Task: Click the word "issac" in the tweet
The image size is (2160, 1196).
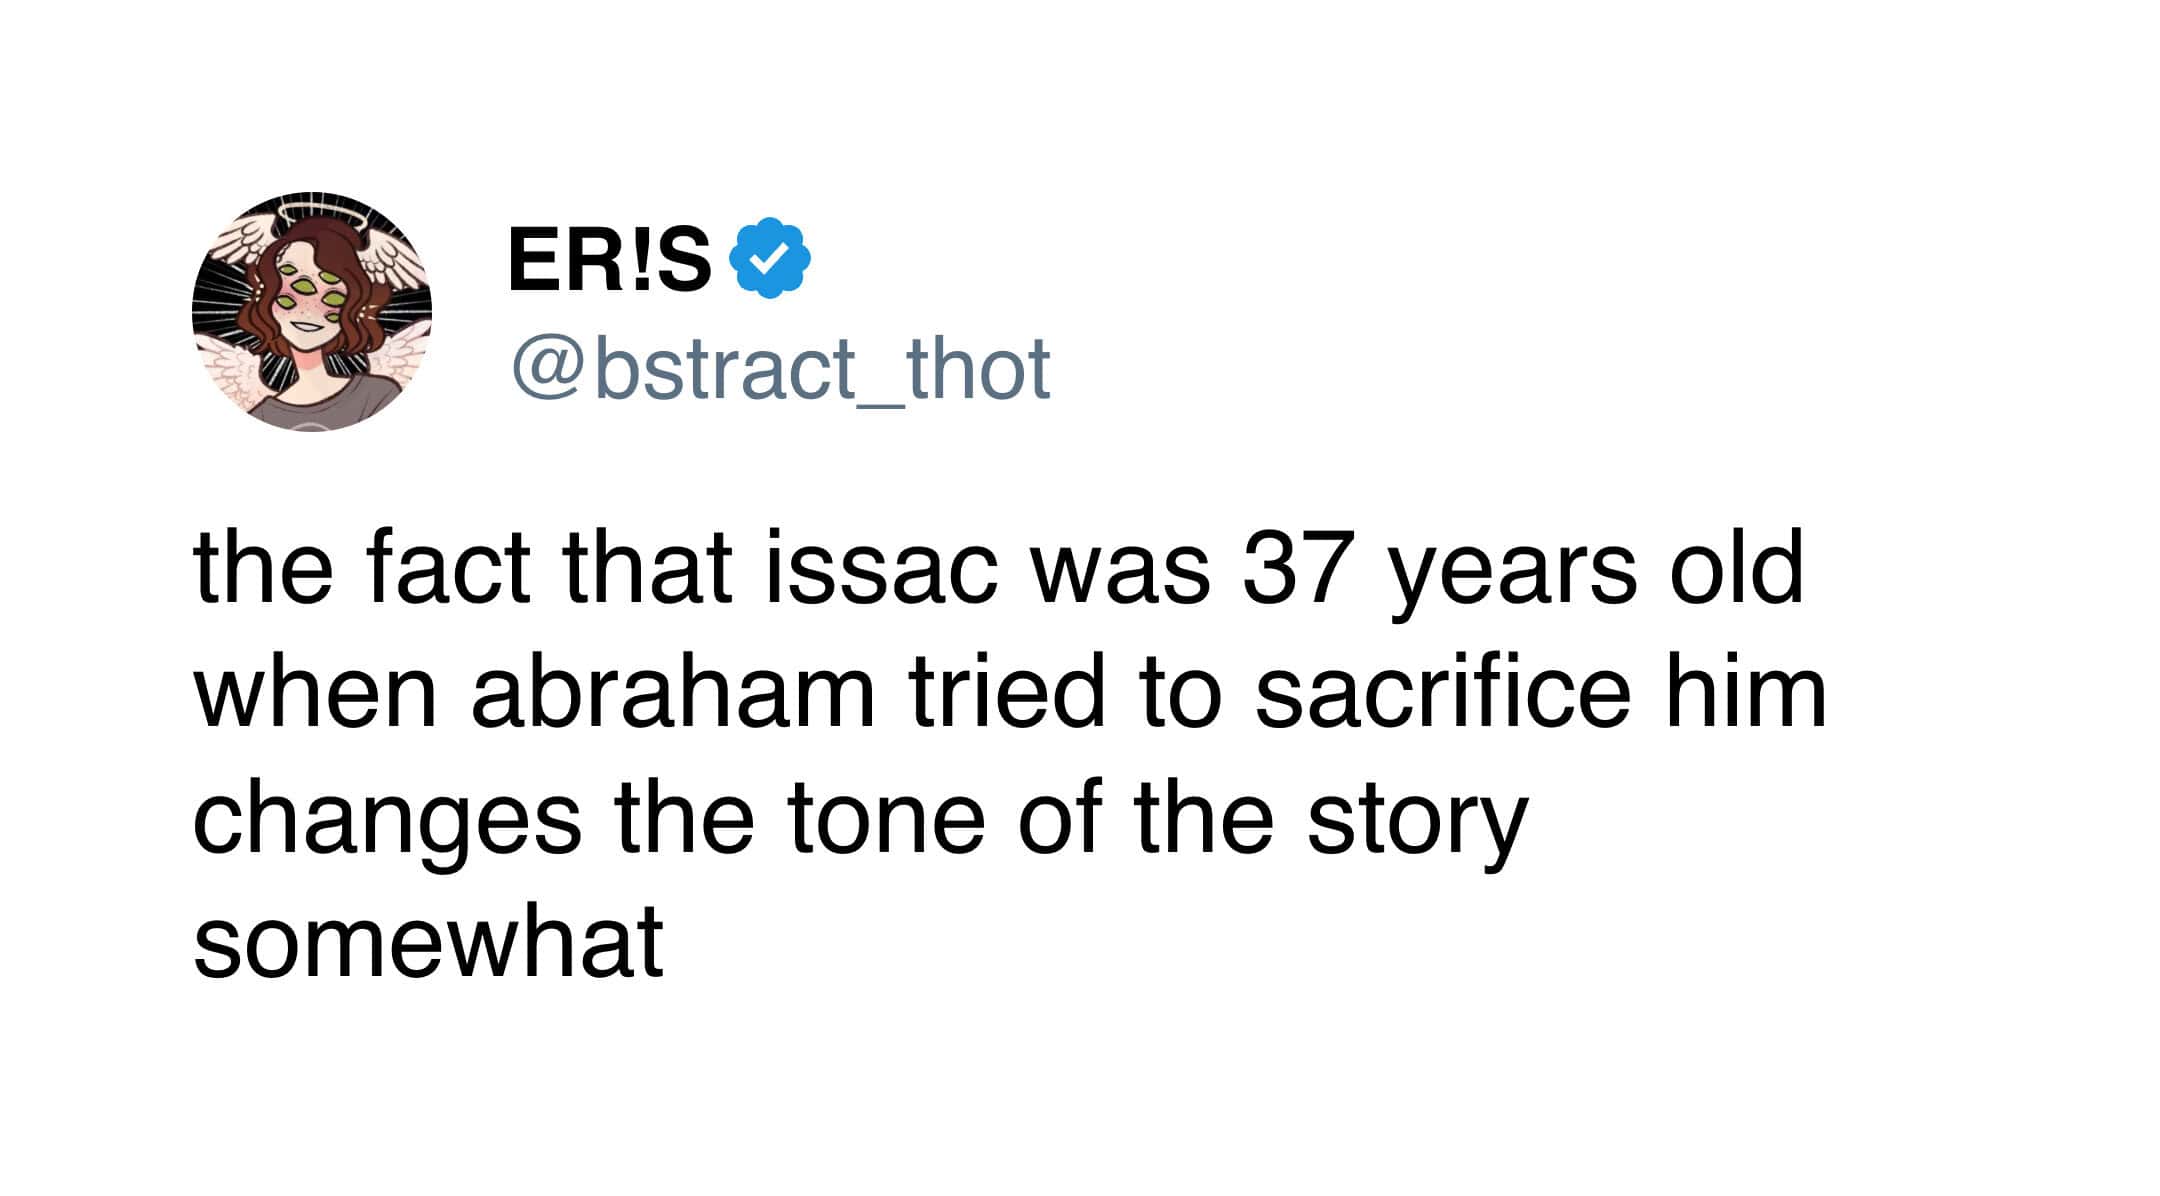Action: pyautogui.click(x=882, y=570)
